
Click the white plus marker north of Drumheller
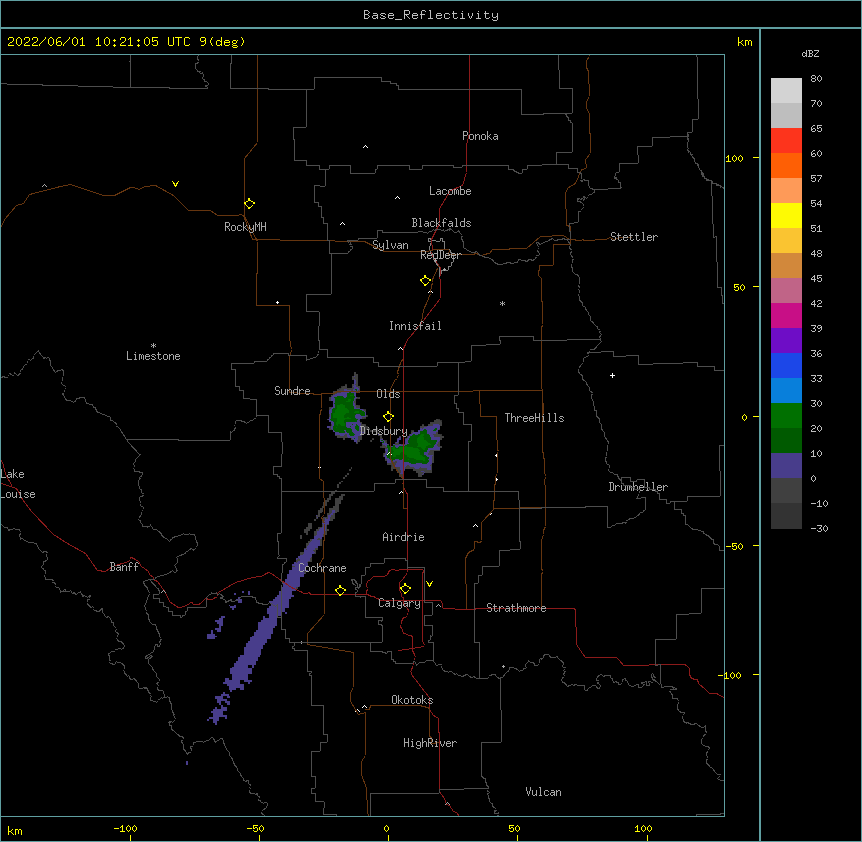(612, 375)
